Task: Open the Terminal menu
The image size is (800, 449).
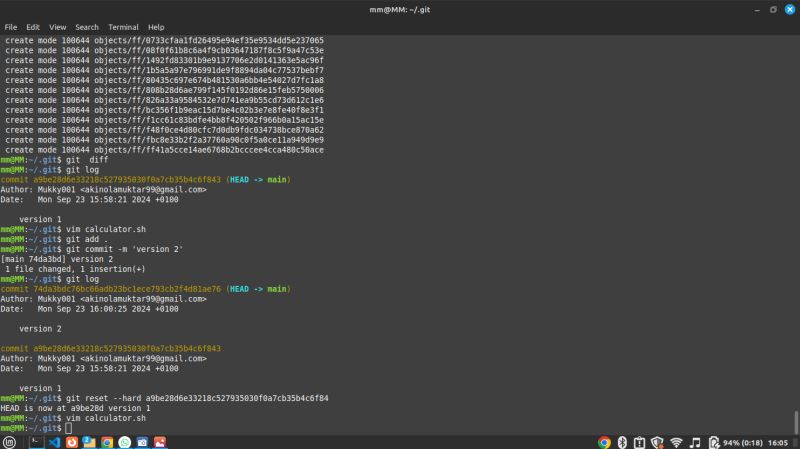Action: 123,27
